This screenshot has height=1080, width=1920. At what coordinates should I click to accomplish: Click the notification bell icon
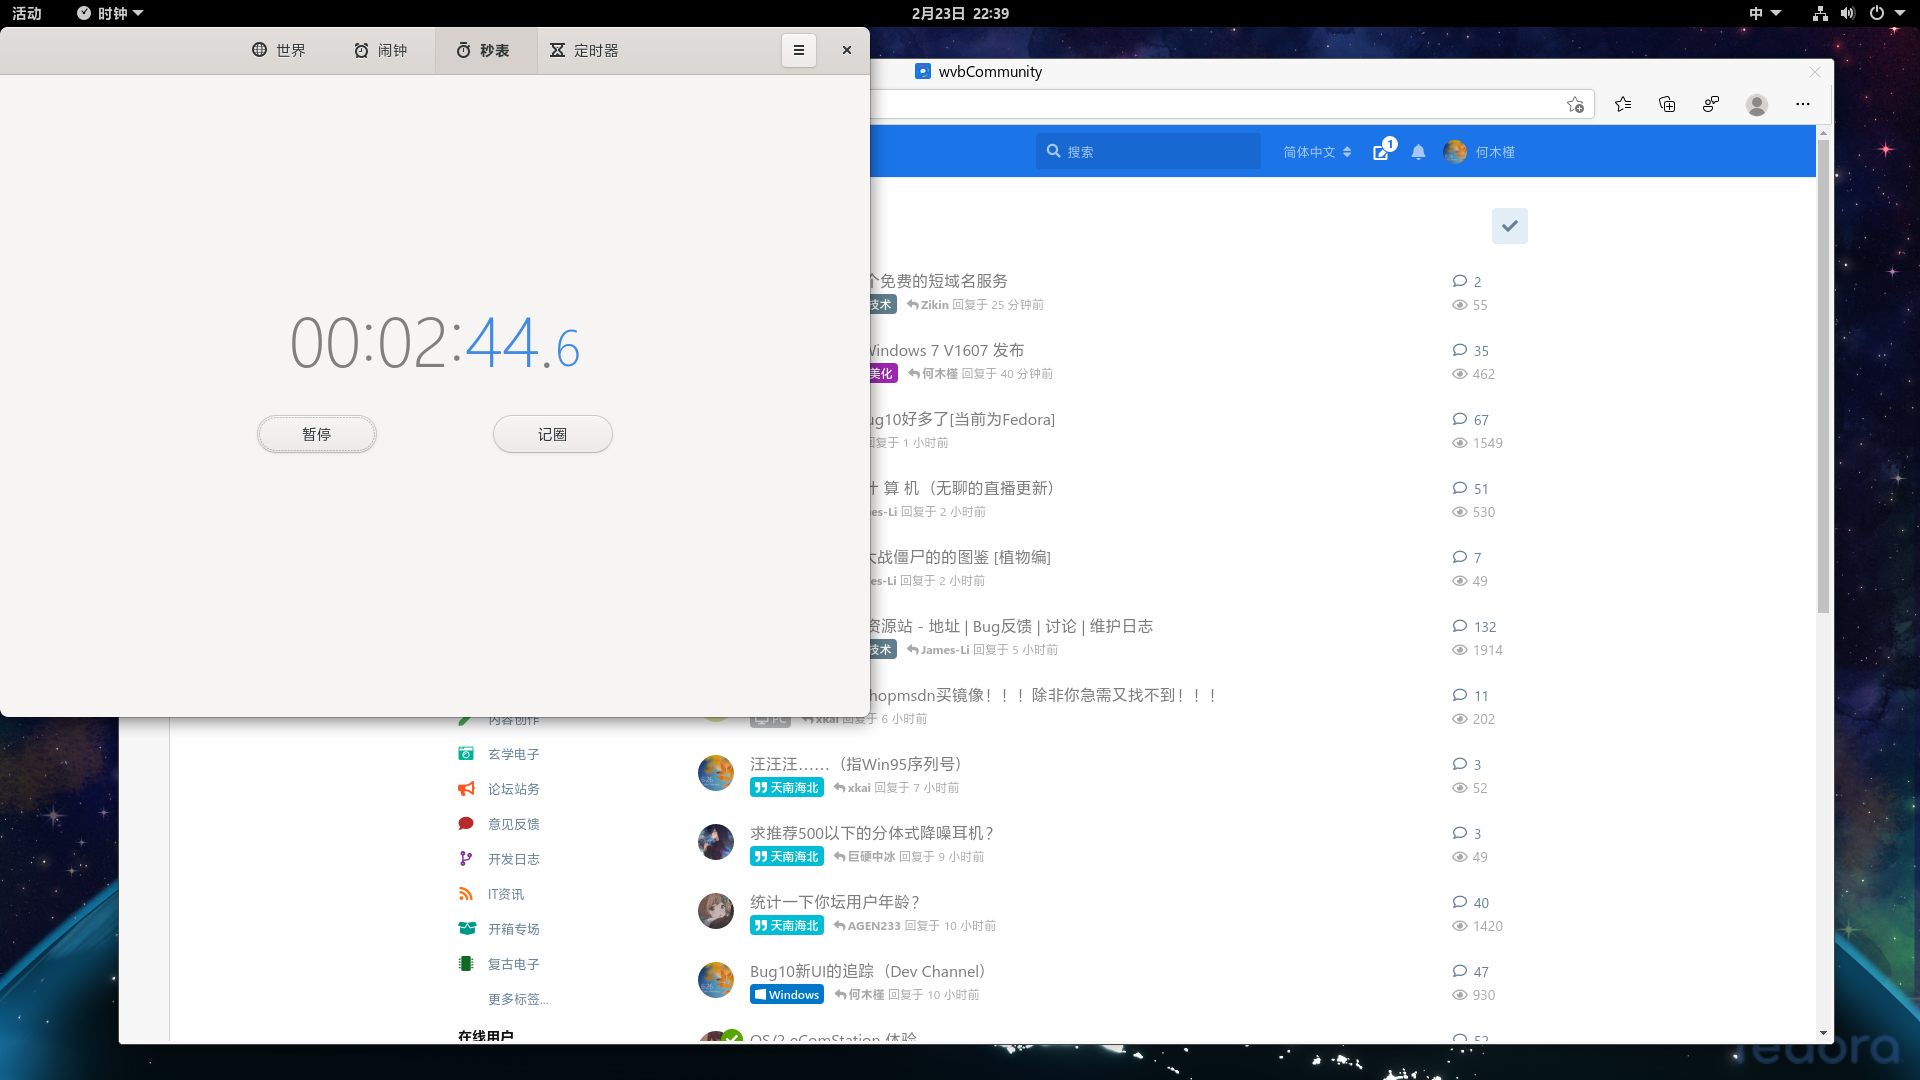(1418, 152)
